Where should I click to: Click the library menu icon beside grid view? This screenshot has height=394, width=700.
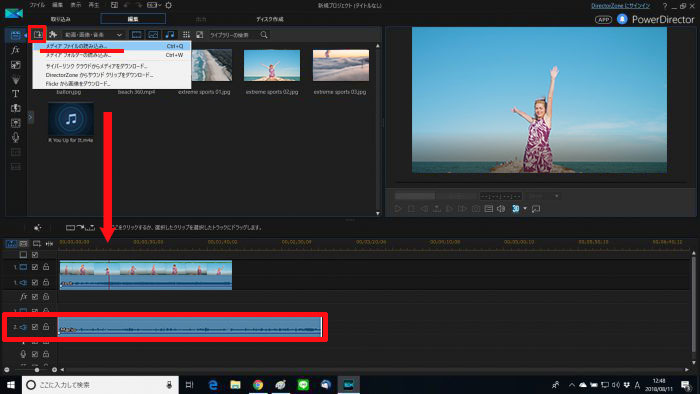(200, 34)
